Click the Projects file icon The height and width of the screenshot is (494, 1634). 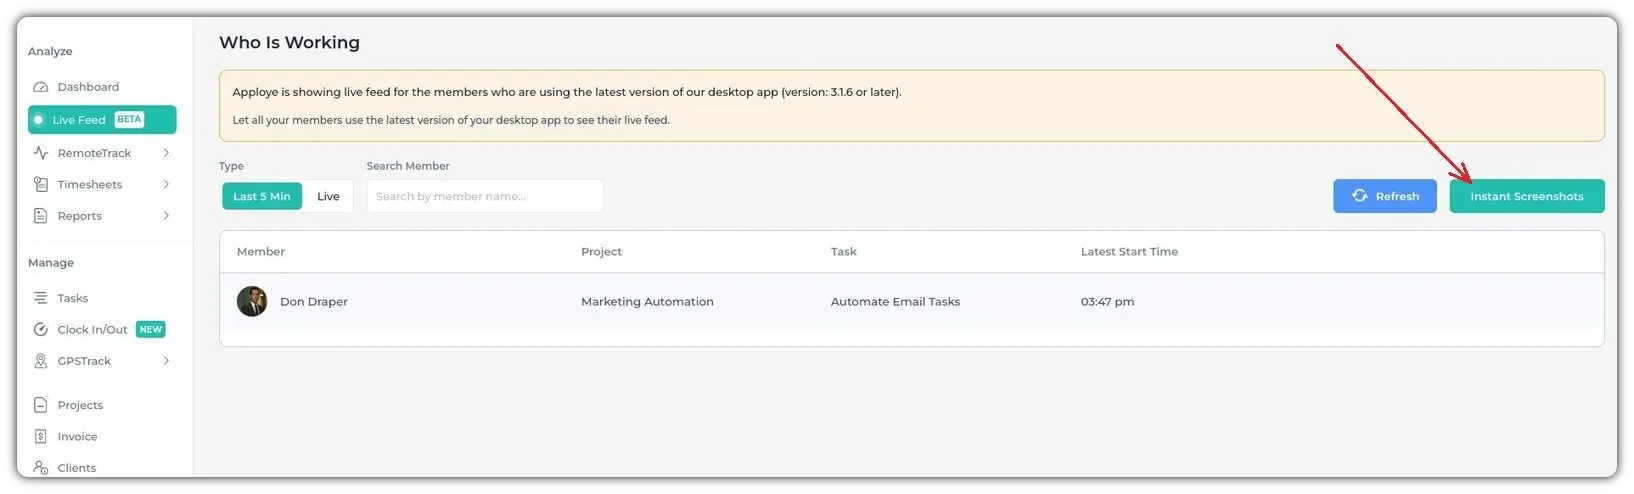(x=41, y=405)
